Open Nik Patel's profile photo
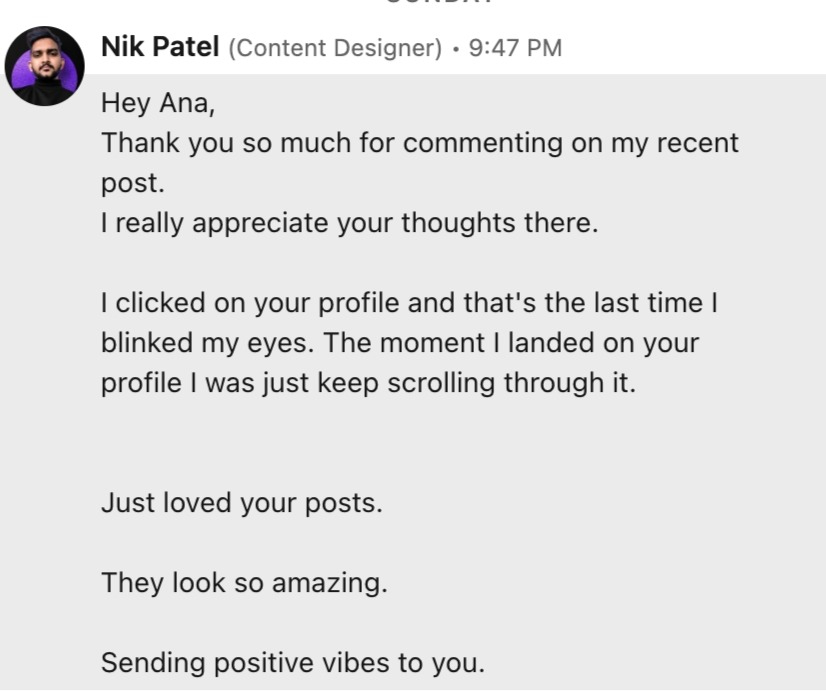This screenshot has width=826, height=691. coord(45,66)
